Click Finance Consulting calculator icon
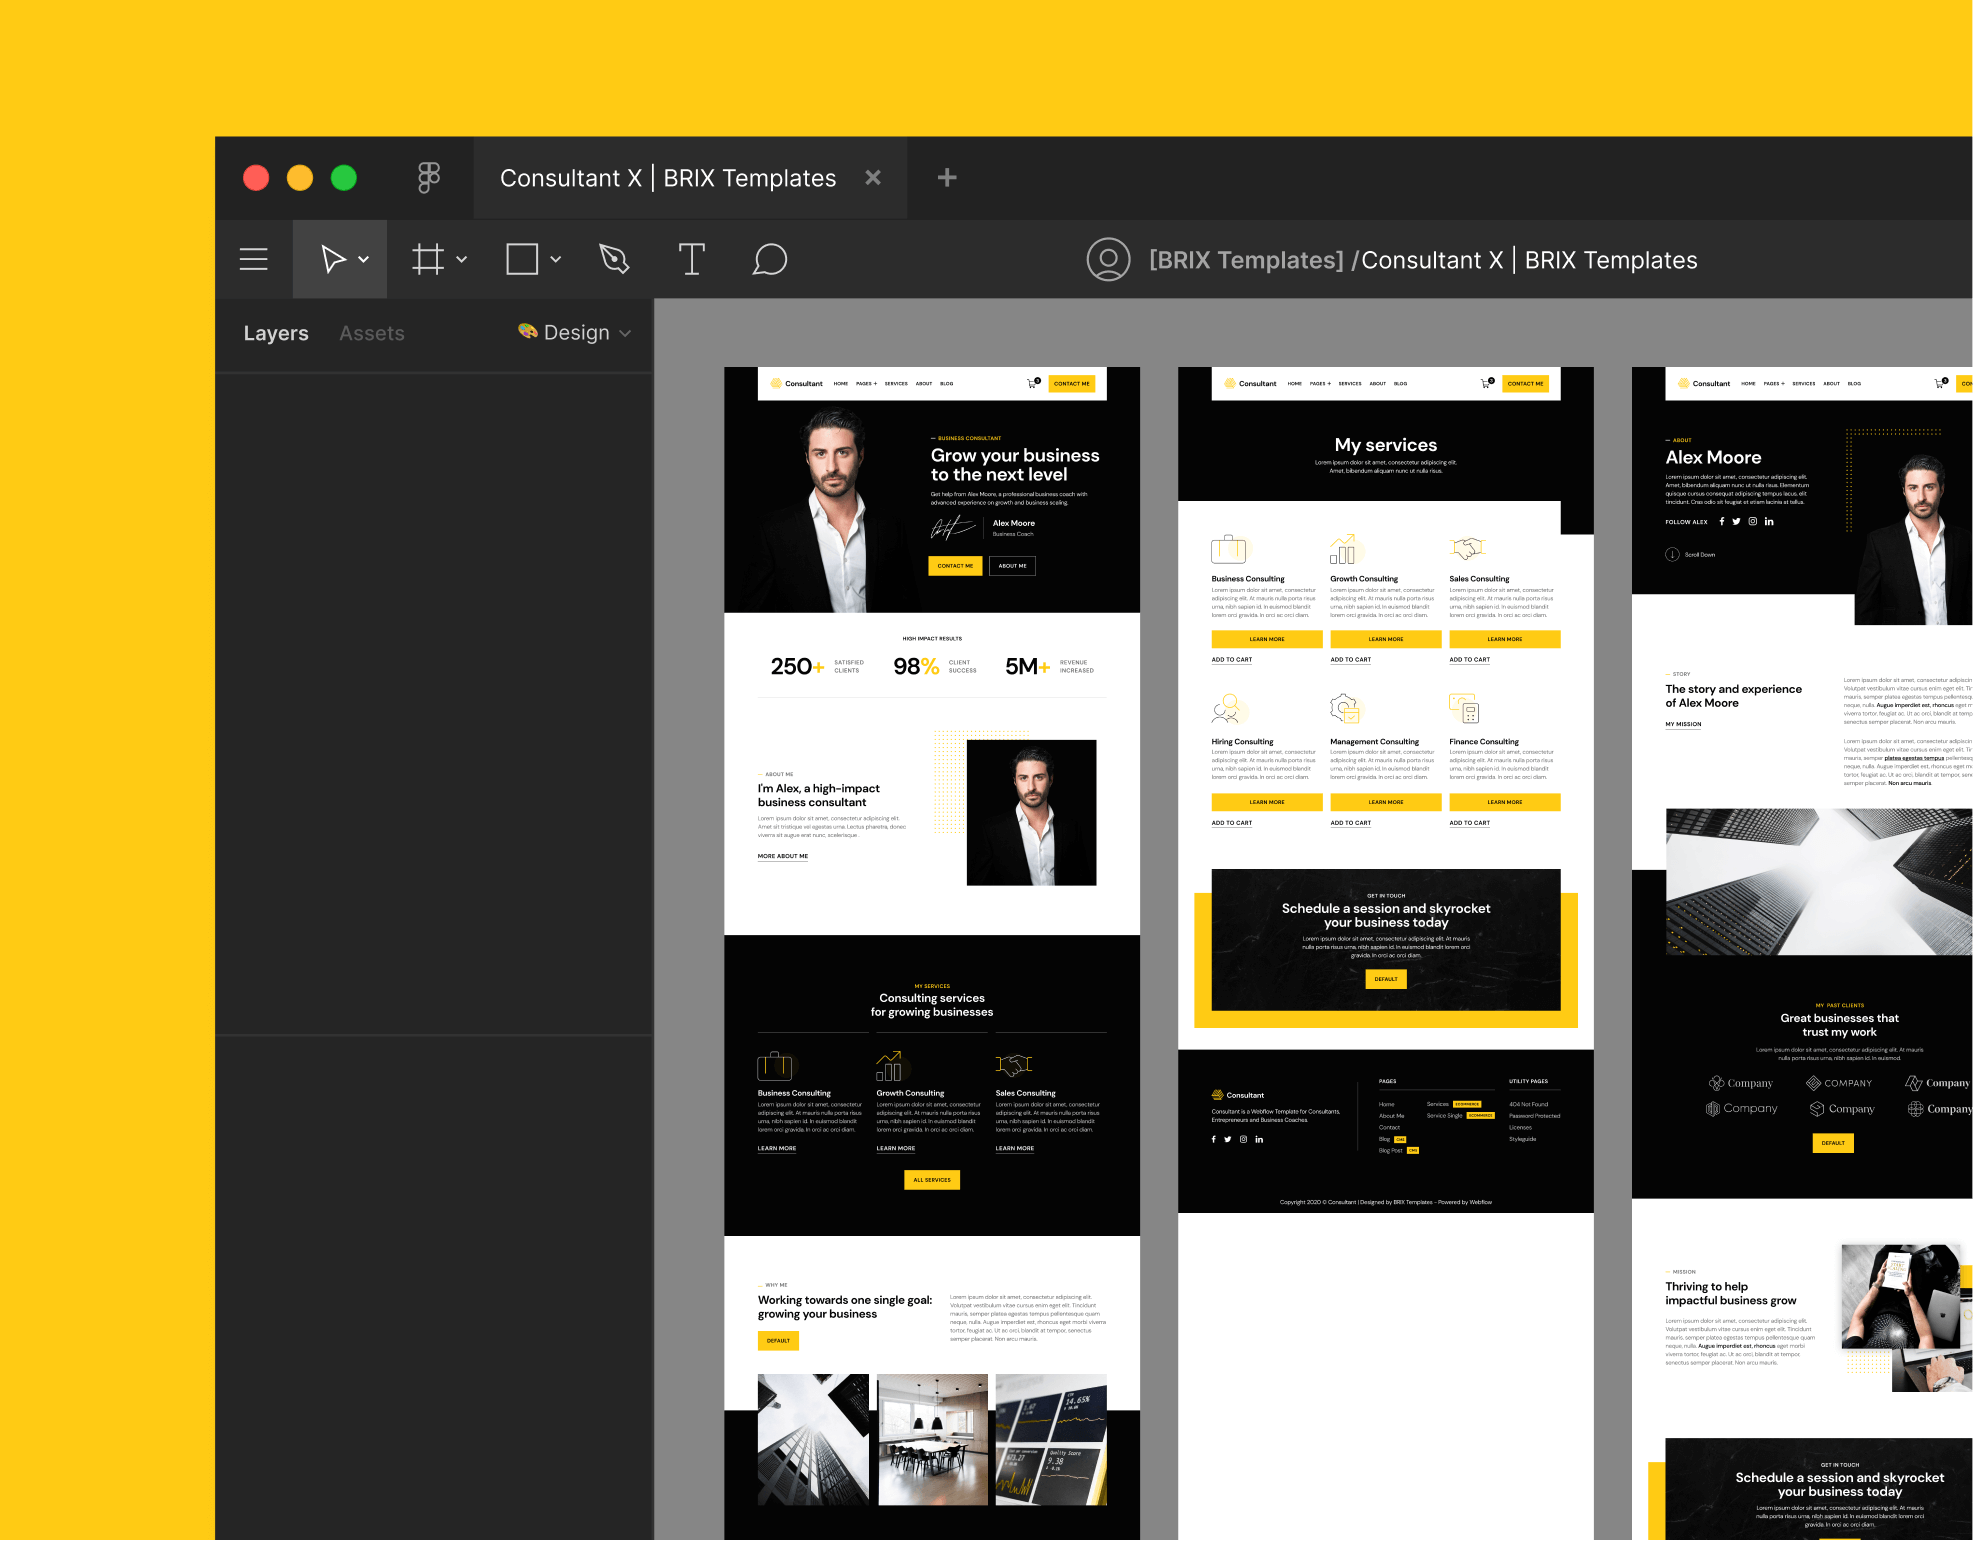1973x1541 pixels. pos(1464,709)
